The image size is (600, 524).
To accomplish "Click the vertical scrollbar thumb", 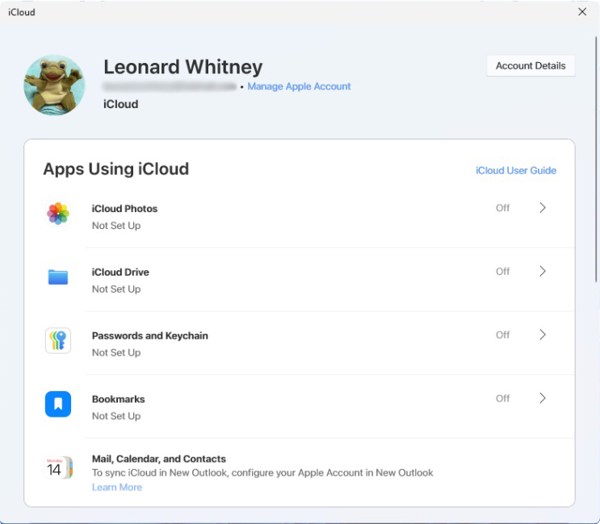I will click(596, 159).
